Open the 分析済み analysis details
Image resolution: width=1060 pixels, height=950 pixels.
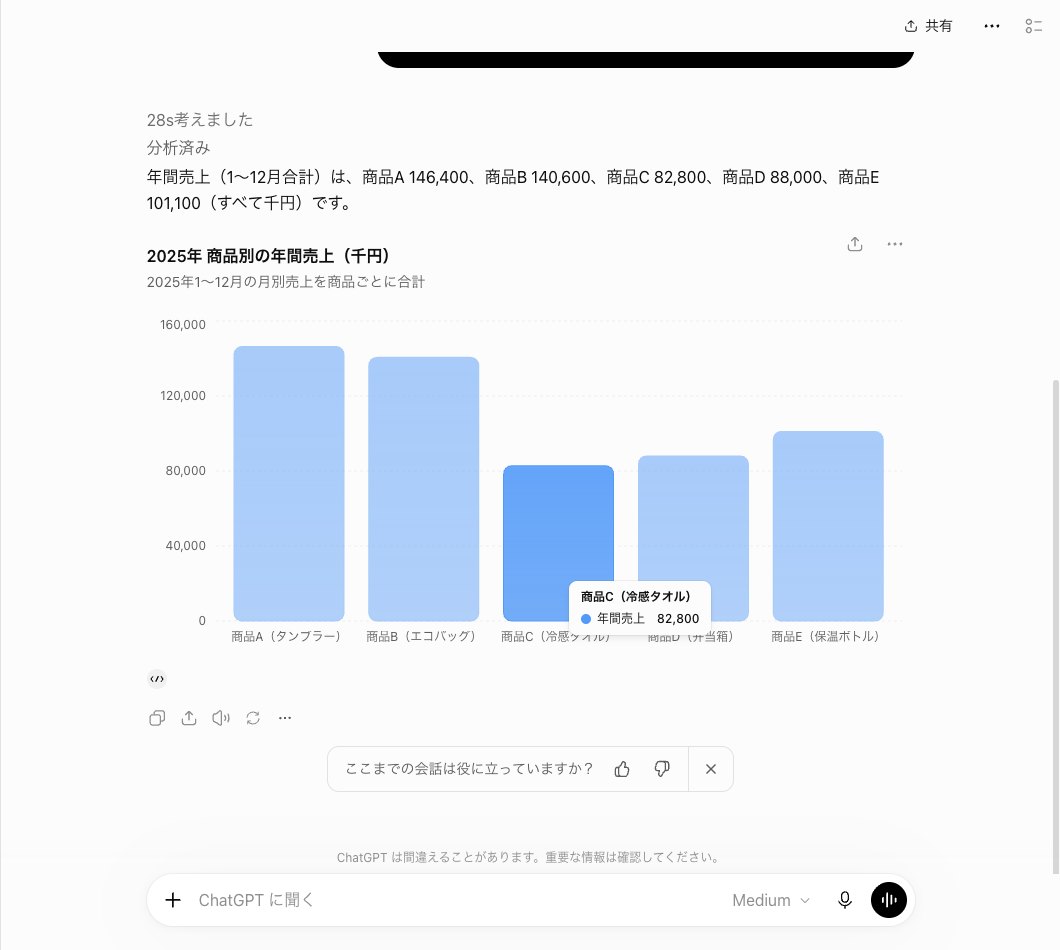(x=178, y=147)
